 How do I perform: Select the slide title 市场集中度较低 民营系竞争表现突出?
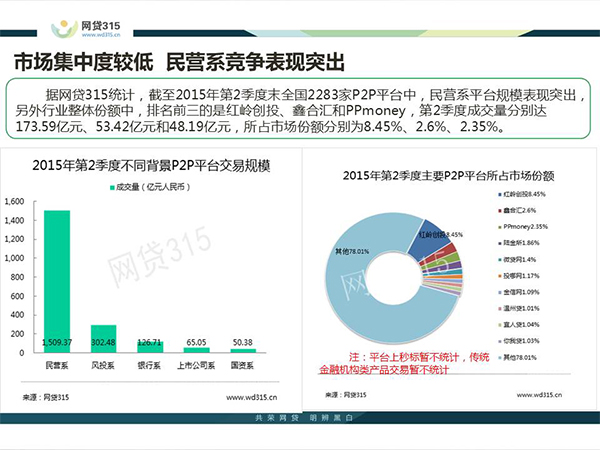(x=179, y=62)
